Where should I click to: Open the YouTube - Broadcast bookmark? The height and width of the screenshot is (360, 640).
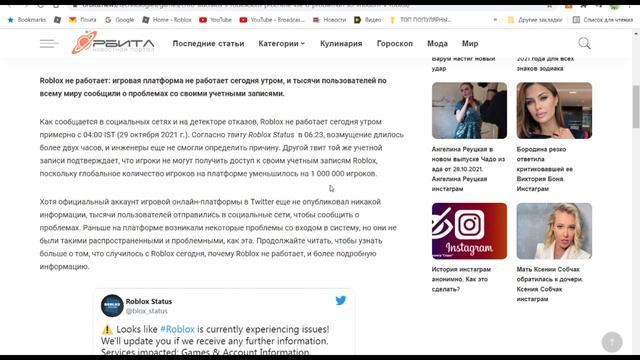click(272, 20)
